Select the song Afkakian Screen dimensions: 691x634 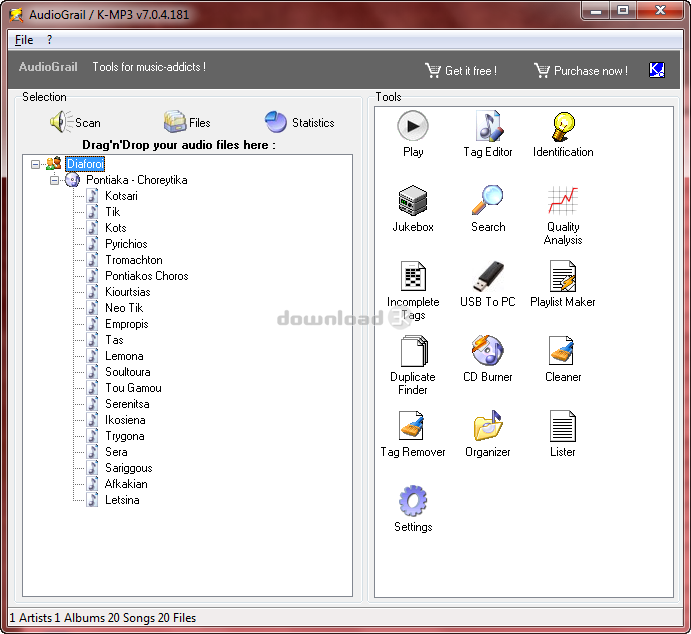[x=126, y=484]
